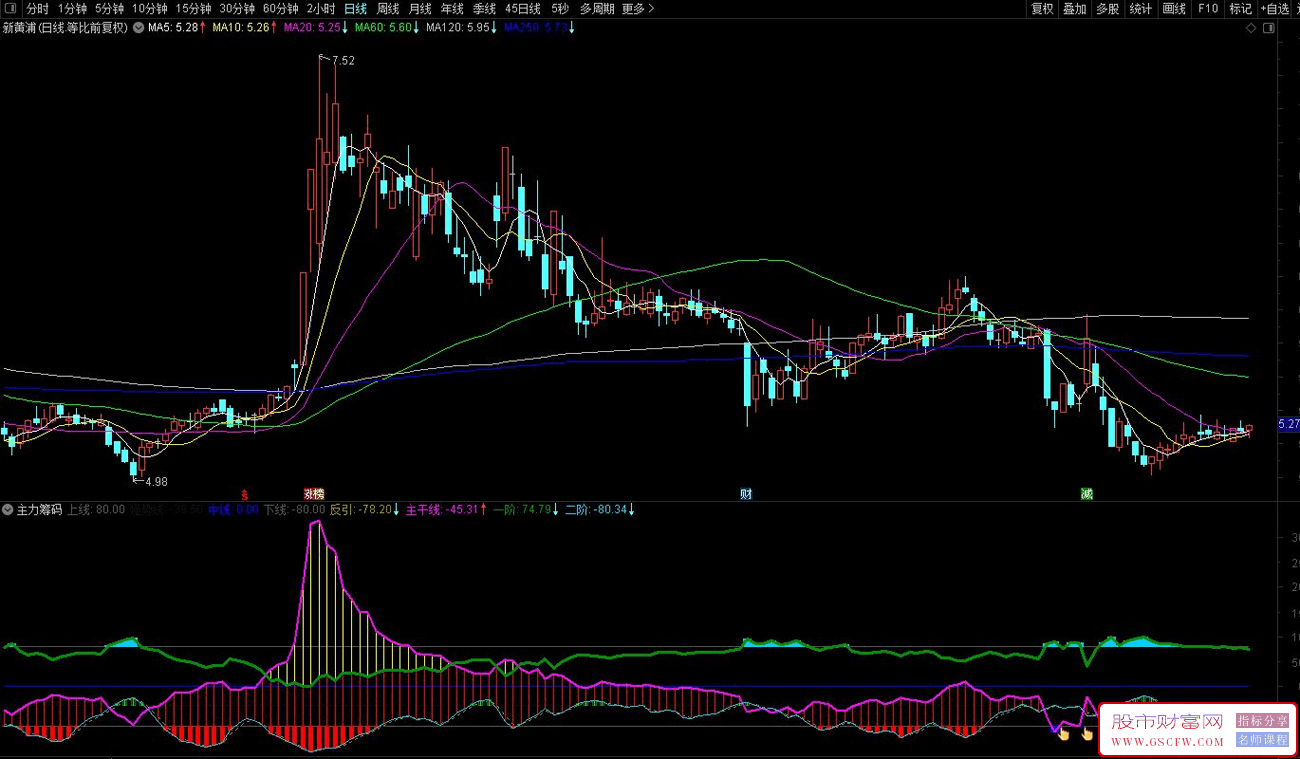Image resolution: width=1300 pixels, height=759 pixels.
Task: Switch to the 60分钟 period tab
Action: coord(281,8)
